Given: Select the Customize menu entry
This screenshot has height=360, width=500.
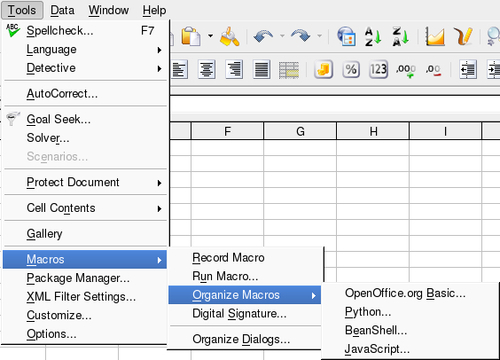Looking at the screenshot, I should [x=85, y=315].
